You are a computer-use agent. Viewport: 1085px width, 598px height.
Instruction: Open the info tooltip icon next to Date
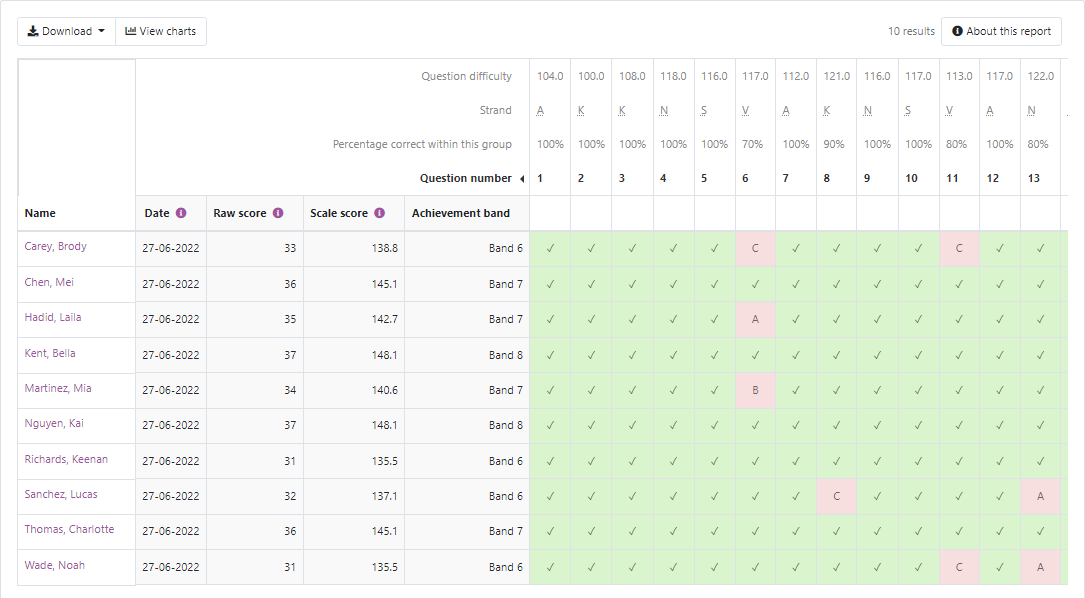tap(182, 213)
